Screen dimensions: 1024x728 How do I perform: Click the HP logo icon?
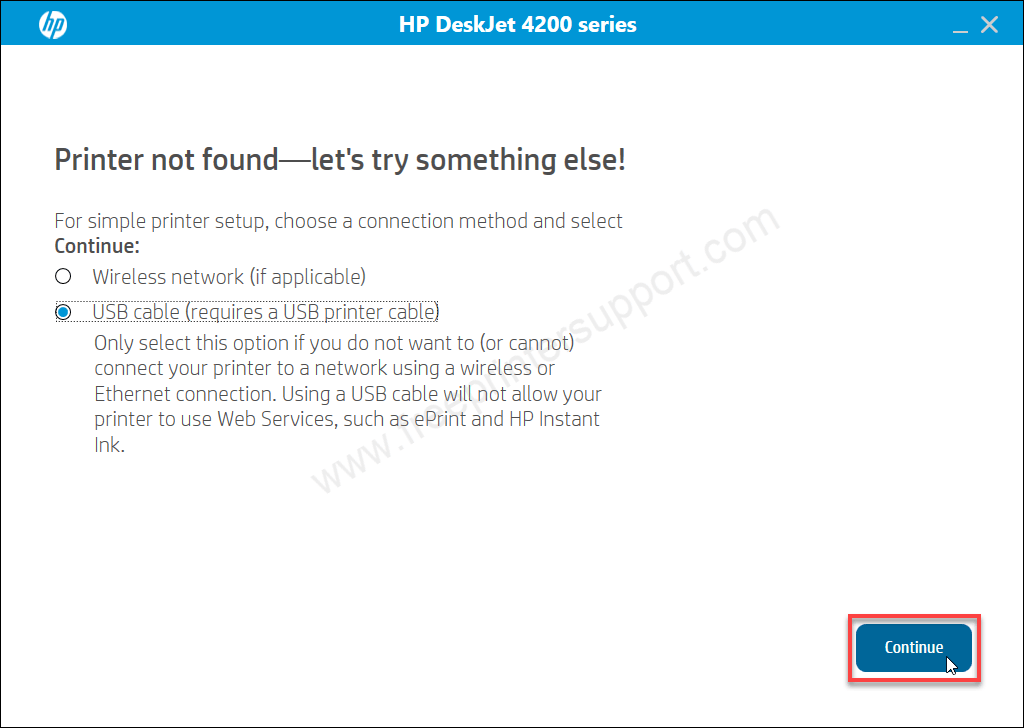click(x=53, y=25)
